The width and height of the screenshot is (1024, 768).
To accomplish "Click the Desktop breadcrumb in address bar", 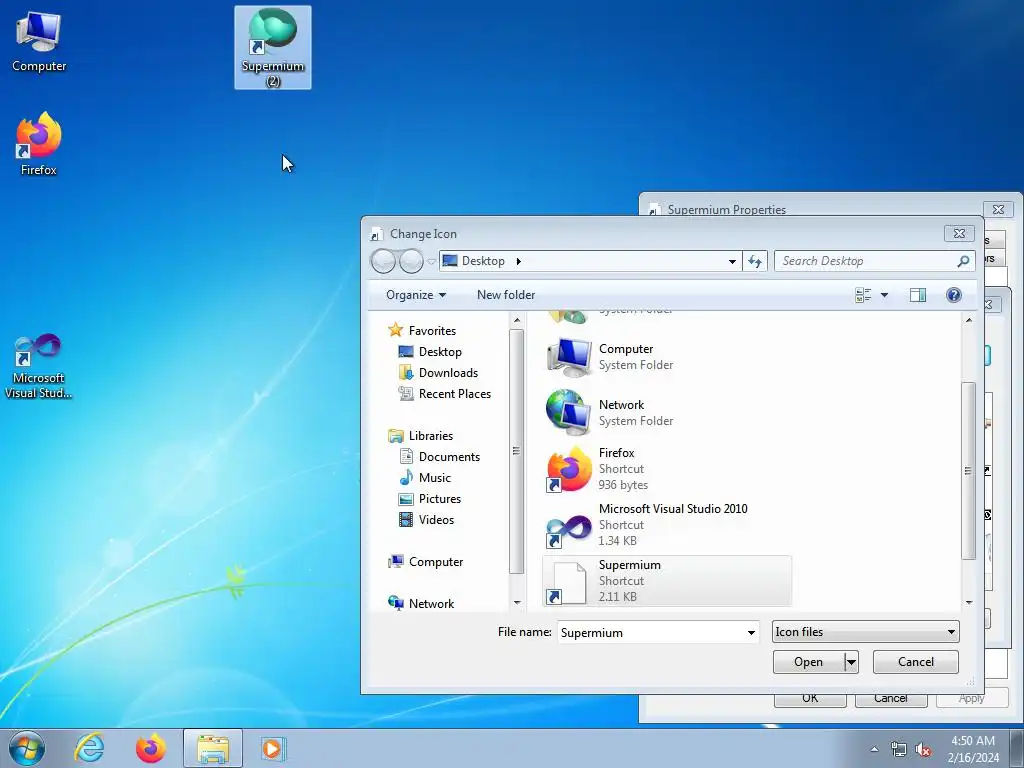I will (x=483, y=261).
